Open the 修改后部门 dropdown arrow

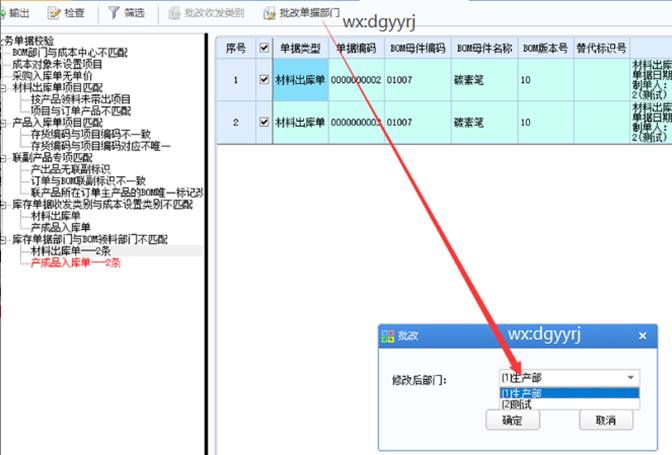click(630, 377)
